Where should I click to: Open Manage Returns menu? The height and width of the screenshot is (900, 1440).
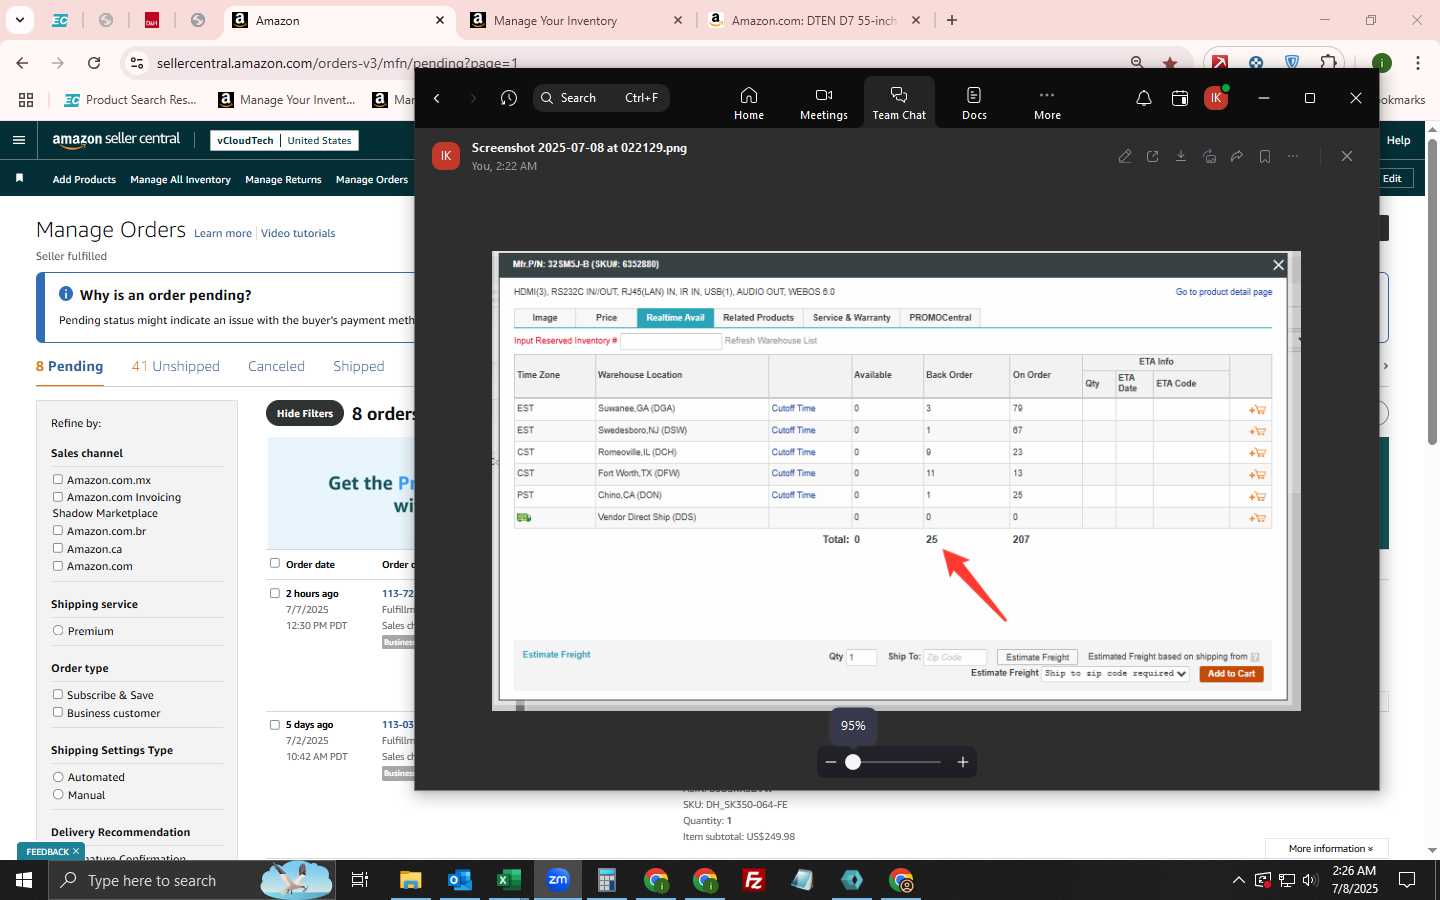pyautogui.click(x=283, y=179)
